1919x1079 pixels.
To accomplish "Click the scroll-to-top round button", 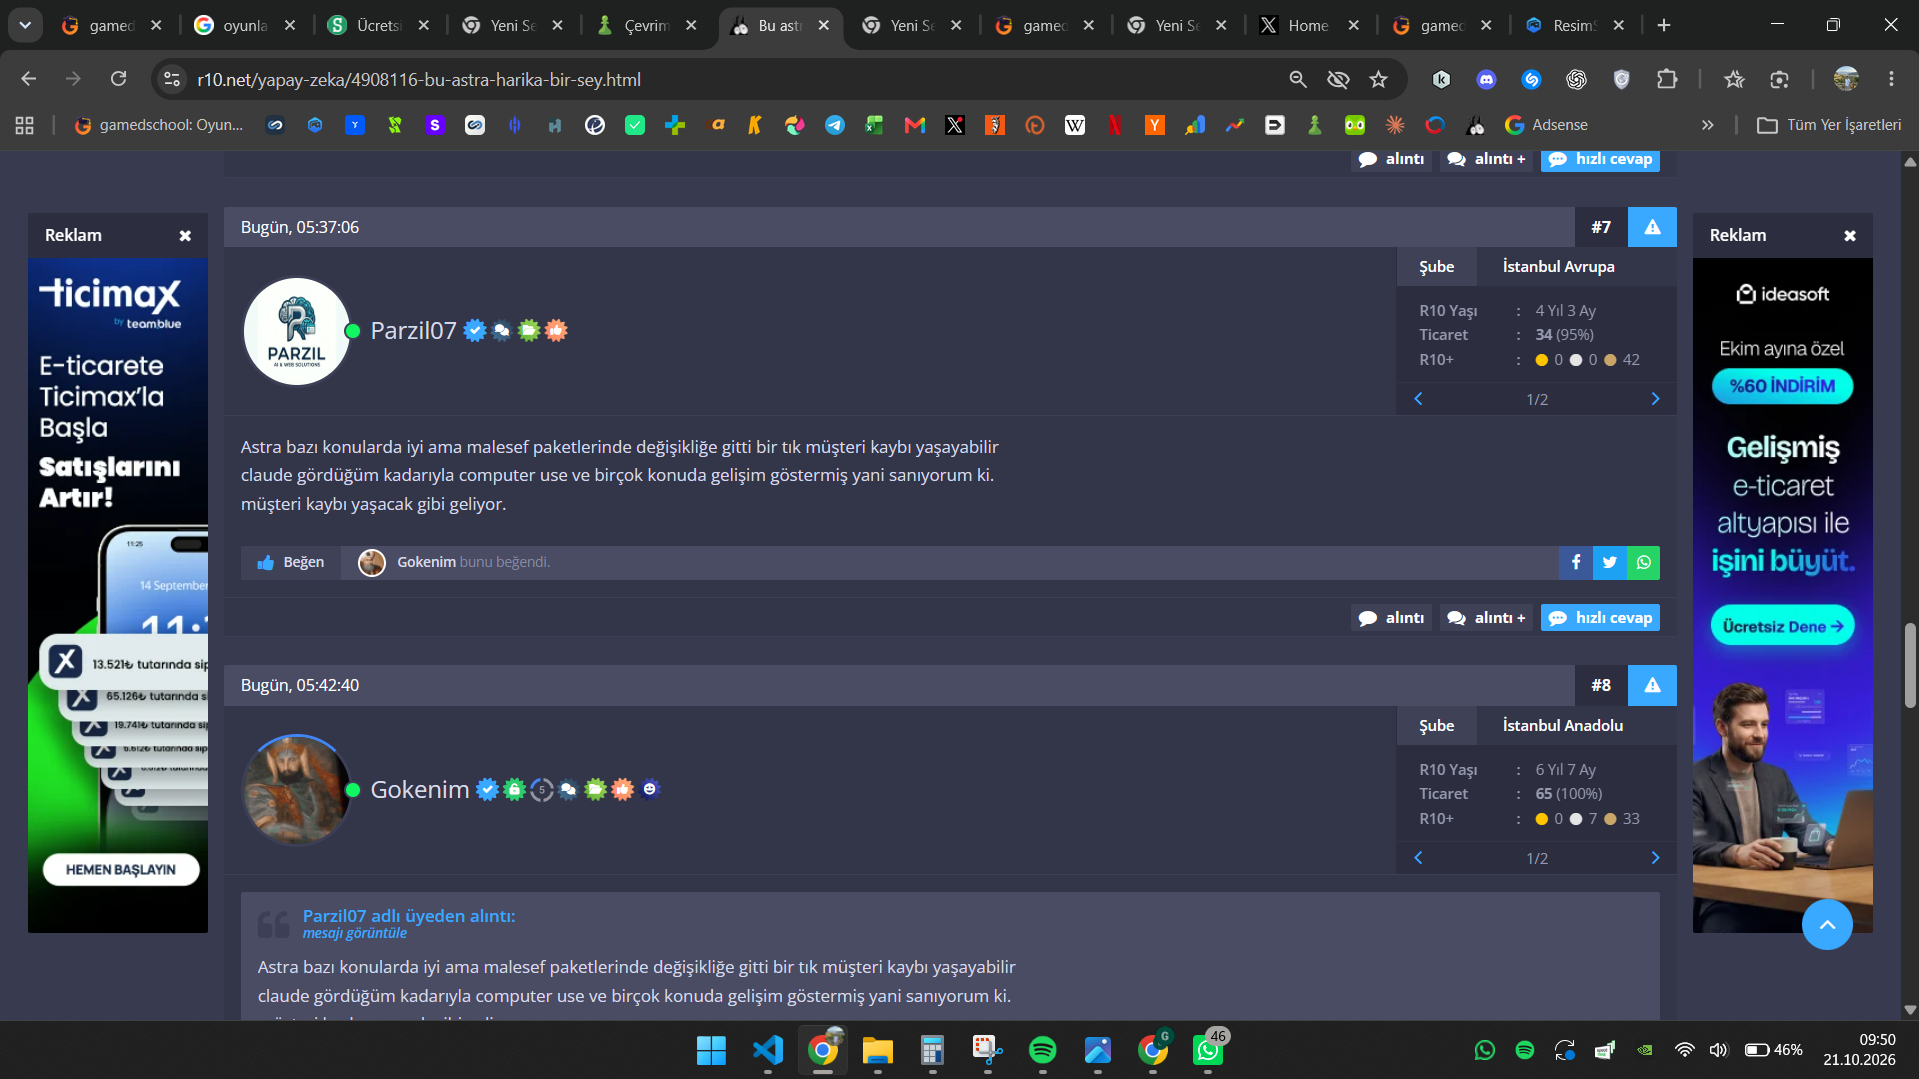I will [1827, 925].
